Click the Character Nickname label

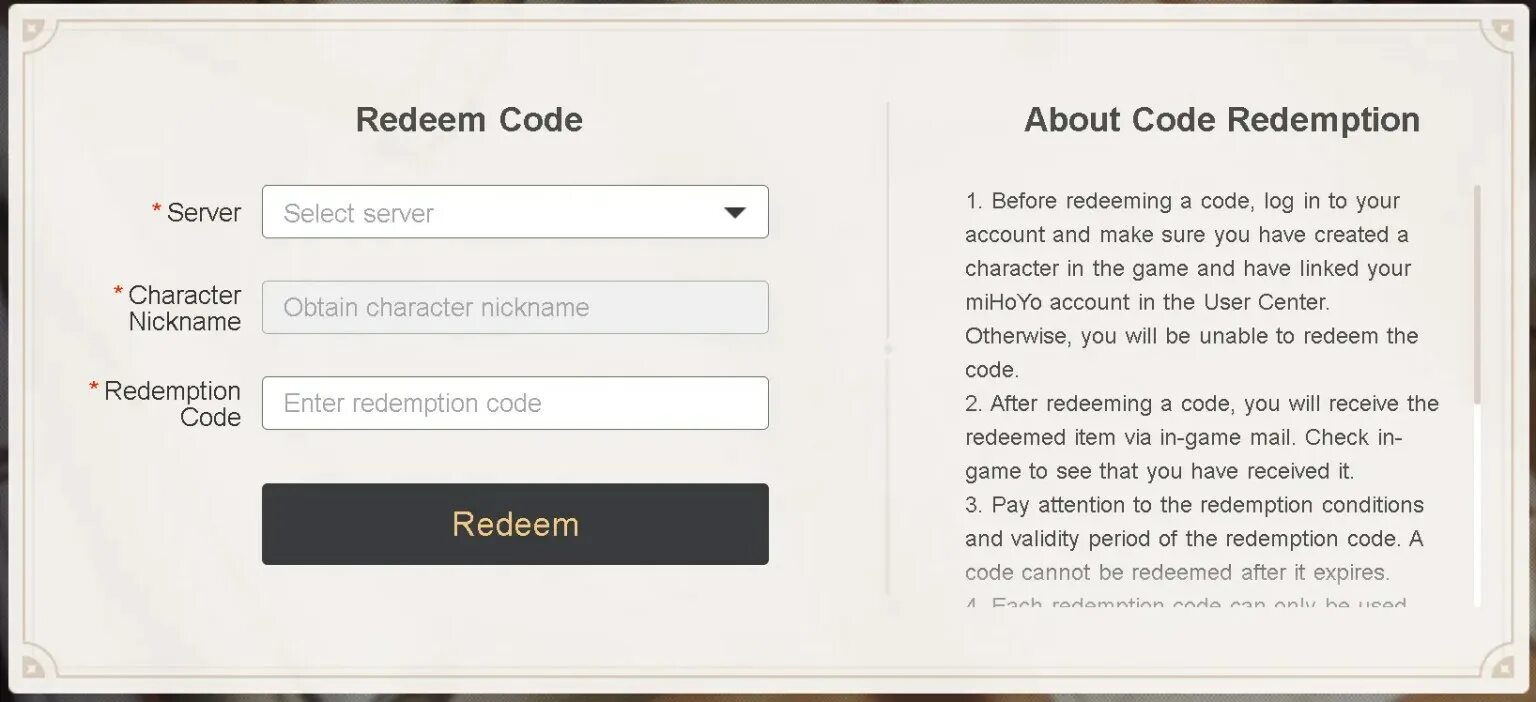point(185,308)
